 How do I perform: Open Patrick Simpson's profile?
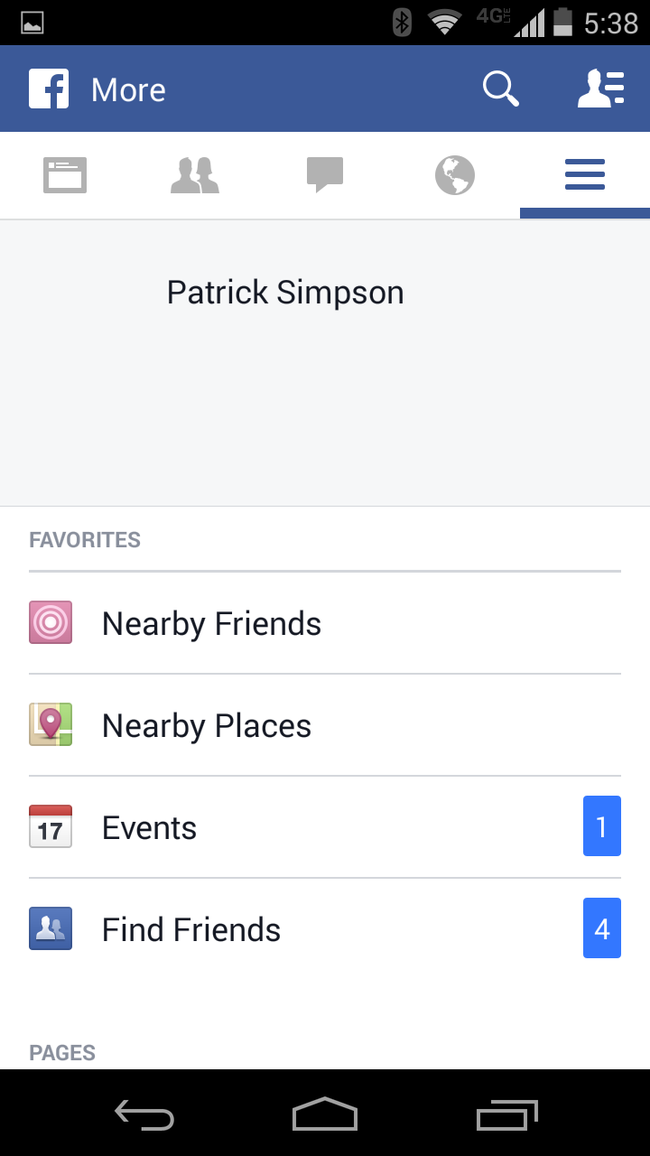click(x=285, y=292)
